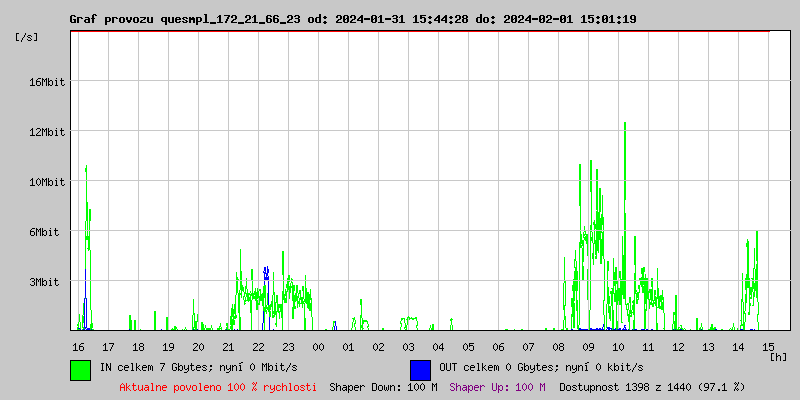Click the blue OUT legend swatch
This screenshot has height=400, width=800.
pyautogui.click(x=420, y=369)
